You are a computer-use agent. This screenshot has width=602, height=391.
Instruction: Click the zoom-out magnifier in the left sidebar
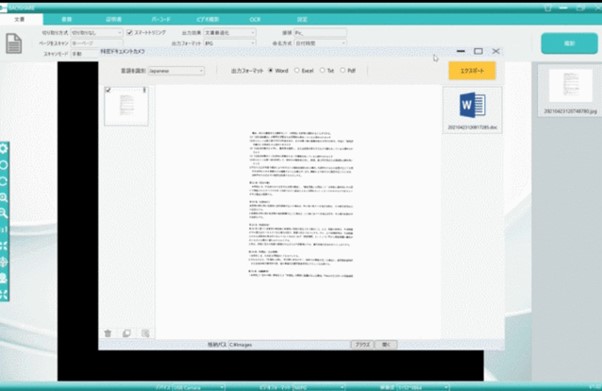click(4, 213)
